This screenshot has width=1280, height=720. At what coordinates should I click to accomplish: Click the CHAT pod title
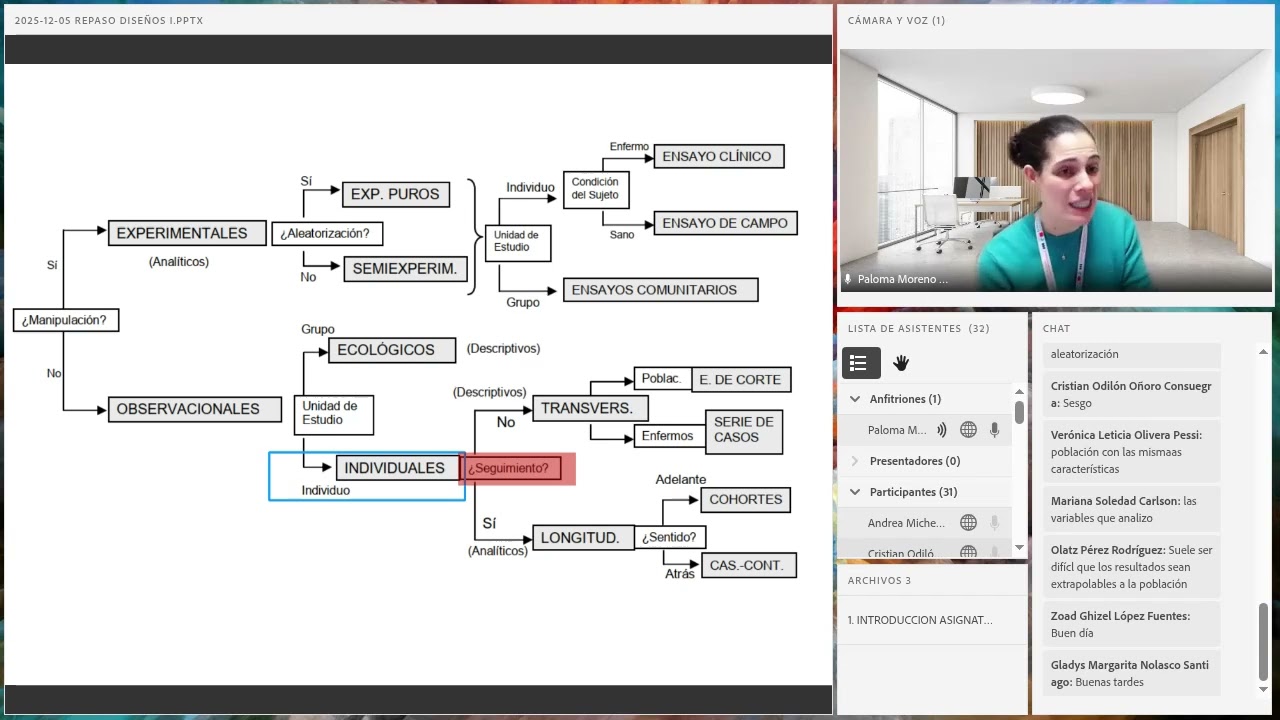pos(1056,328)
